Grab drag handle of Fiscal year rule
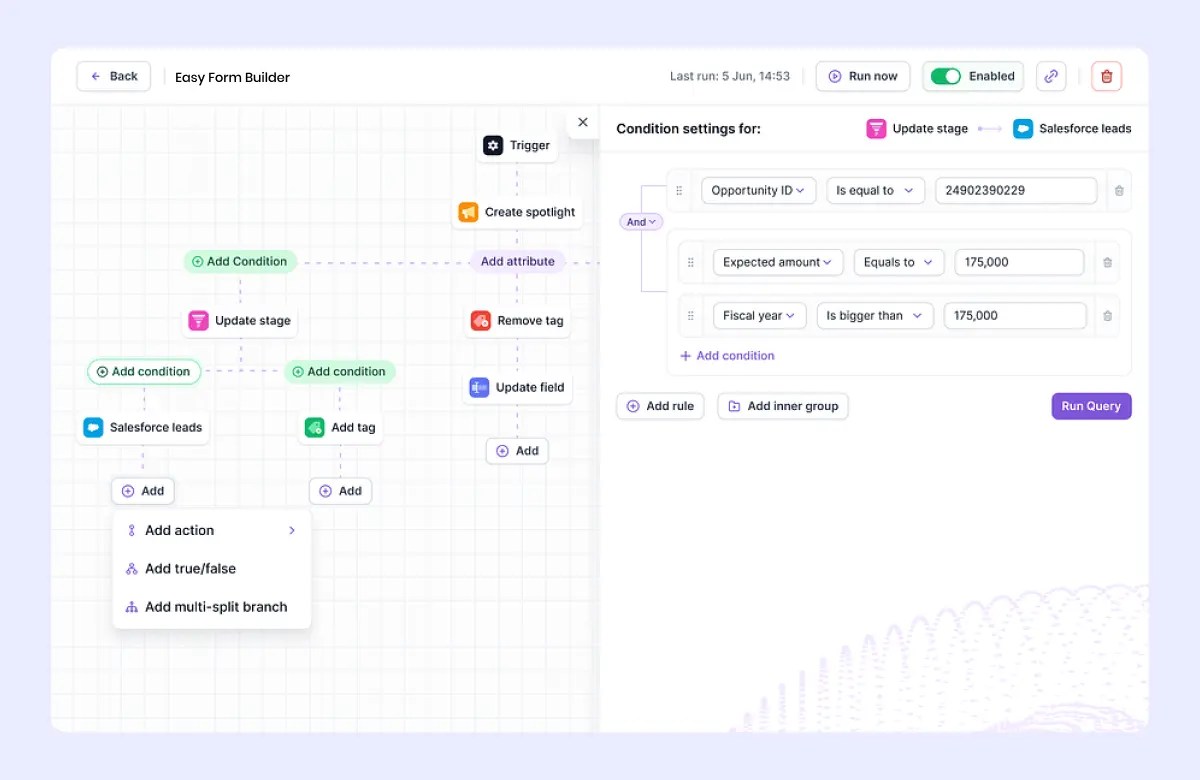This screenshot has width=1200, height=780. pyautogui.click(x=690, y=316)
